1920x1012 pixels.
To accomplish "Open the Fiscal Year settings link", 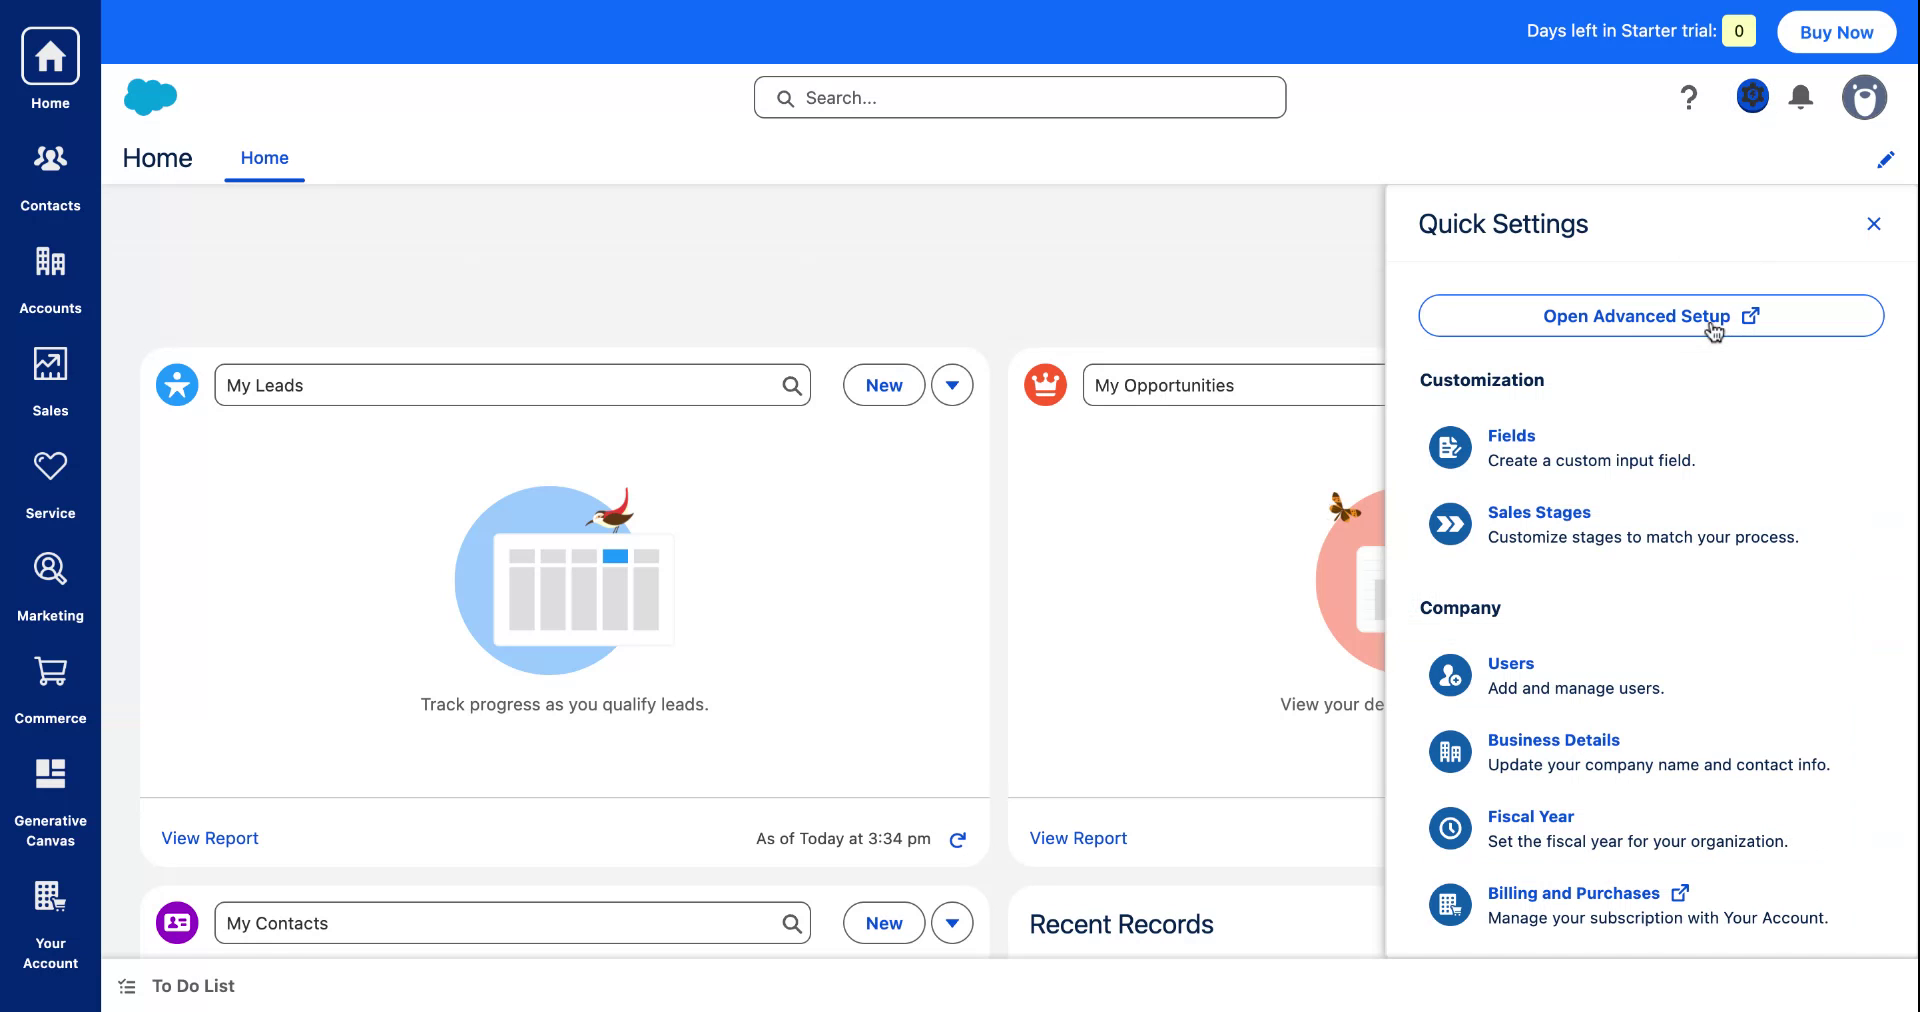I will [1530, 816].
